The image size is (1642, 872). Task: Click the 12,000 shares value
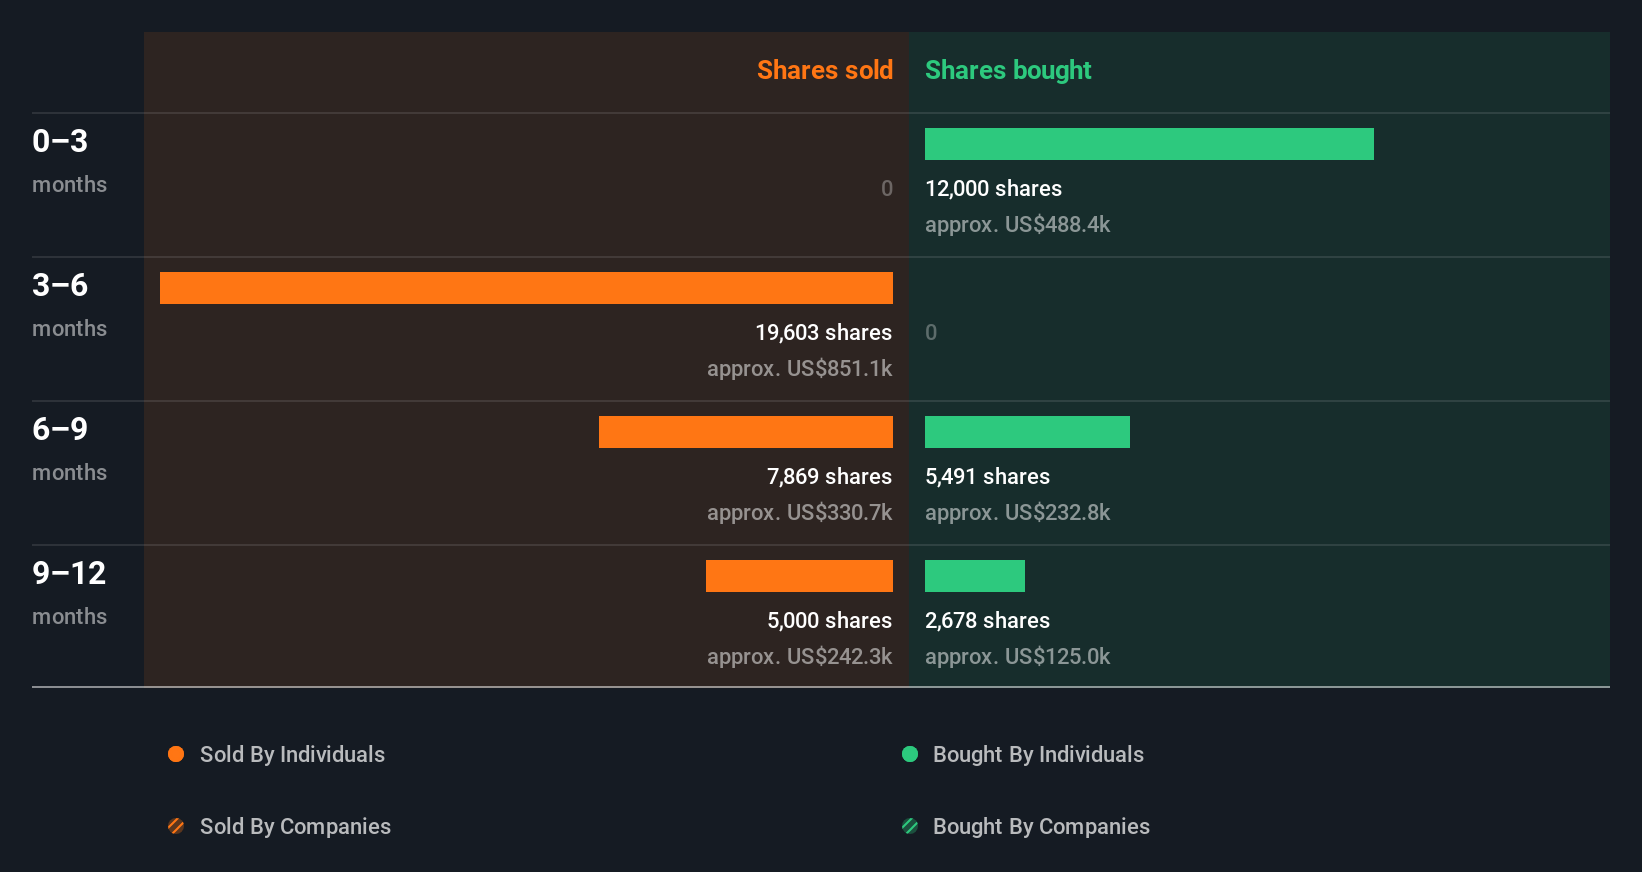point(993,188)
